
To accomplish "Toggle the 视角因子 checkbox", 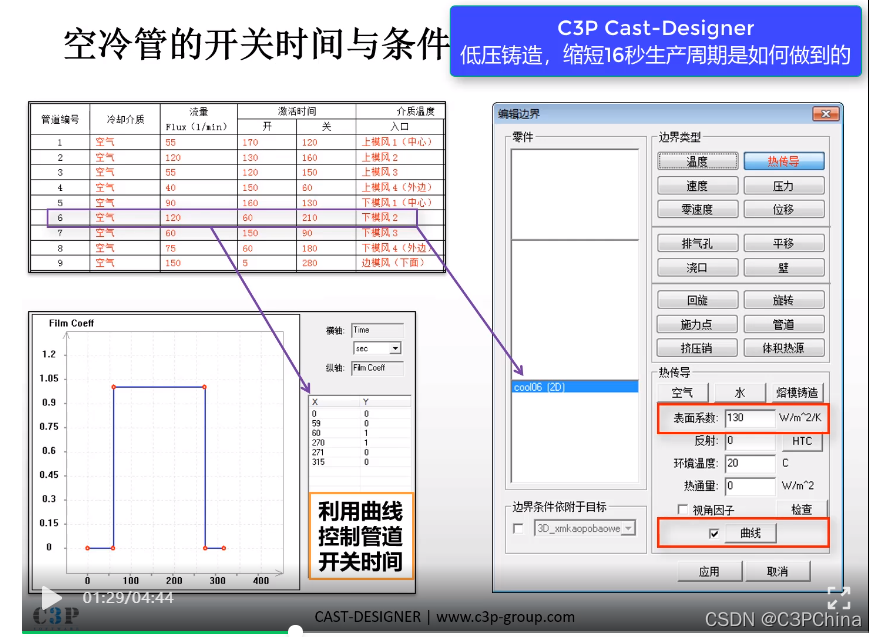I will tap(682, 509).
